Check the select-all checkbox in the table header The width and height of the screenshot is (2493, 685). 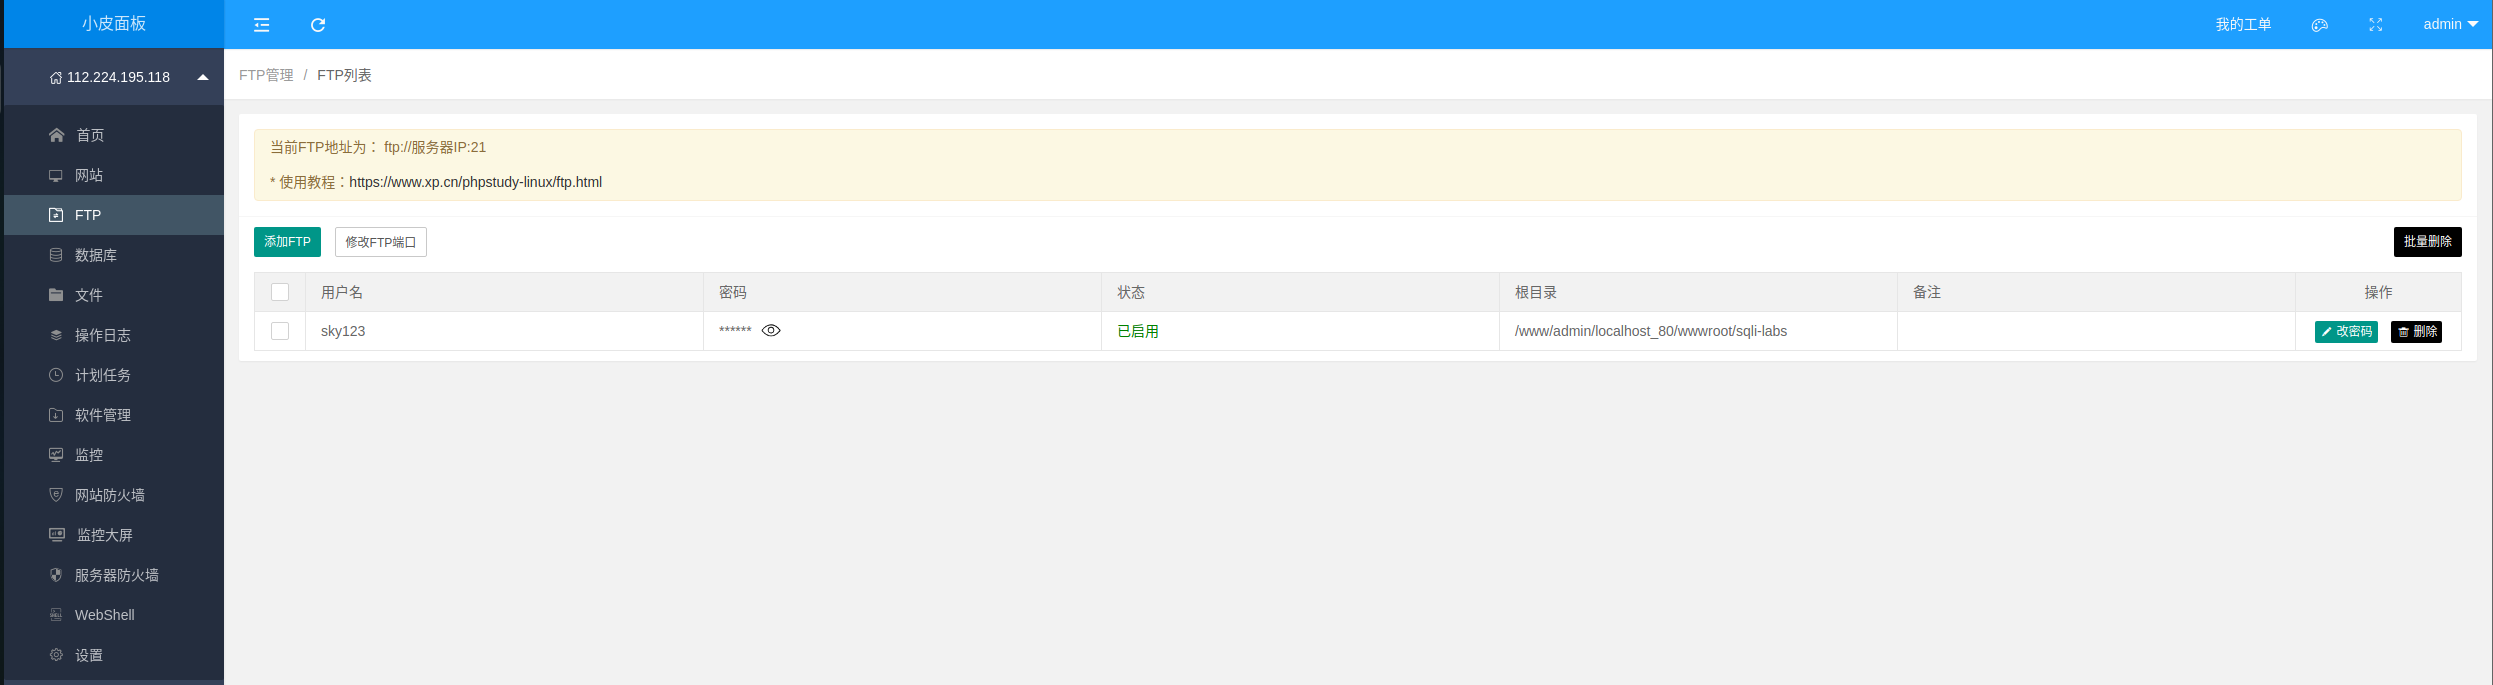pos(280,292)
